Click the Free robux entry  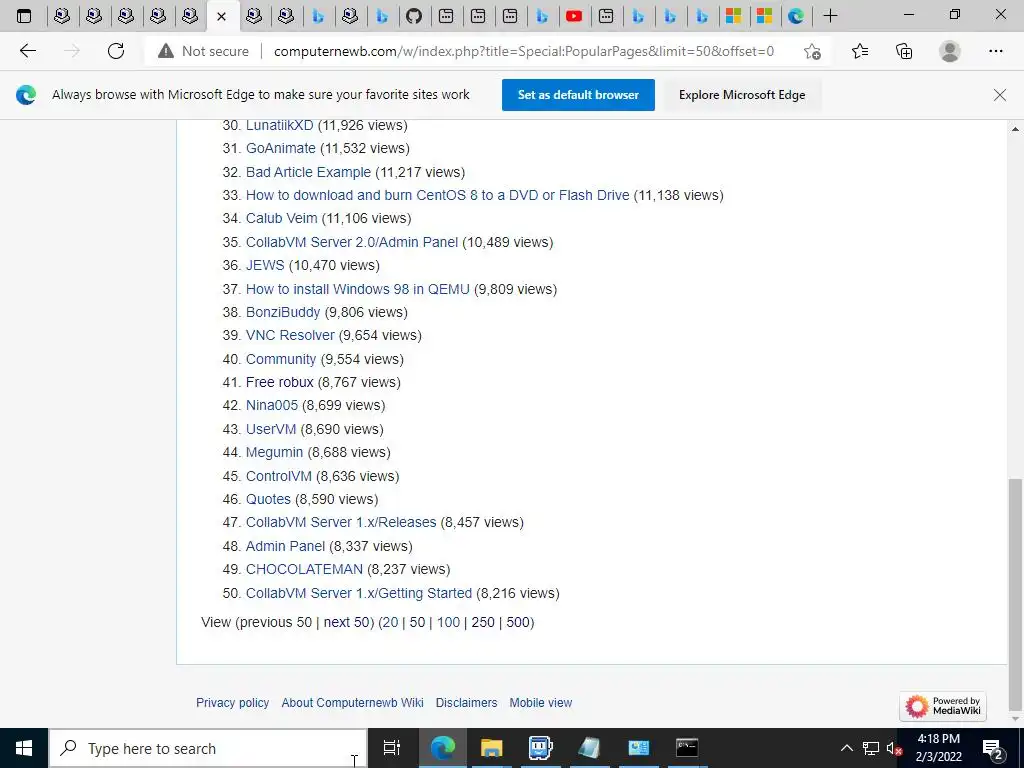[280, 382]
